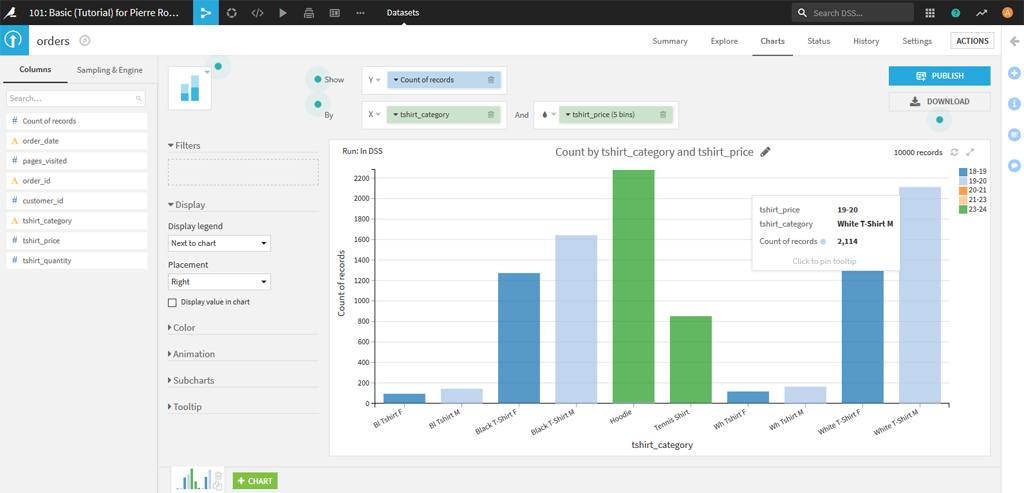Switch to the Settings tab

click(917, 40)
